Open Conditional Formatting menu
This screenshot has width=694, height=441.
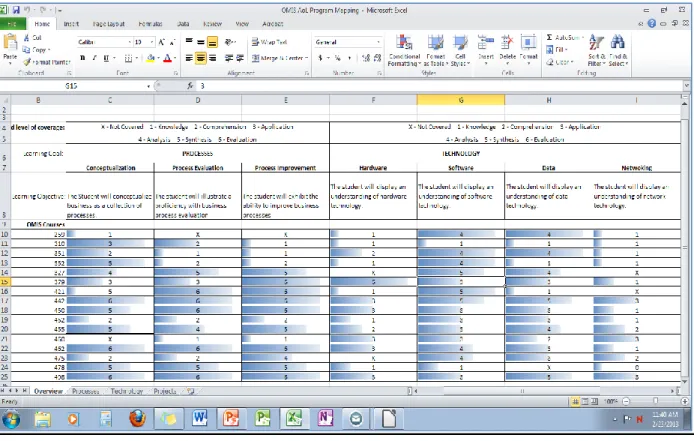click(404, 50)
